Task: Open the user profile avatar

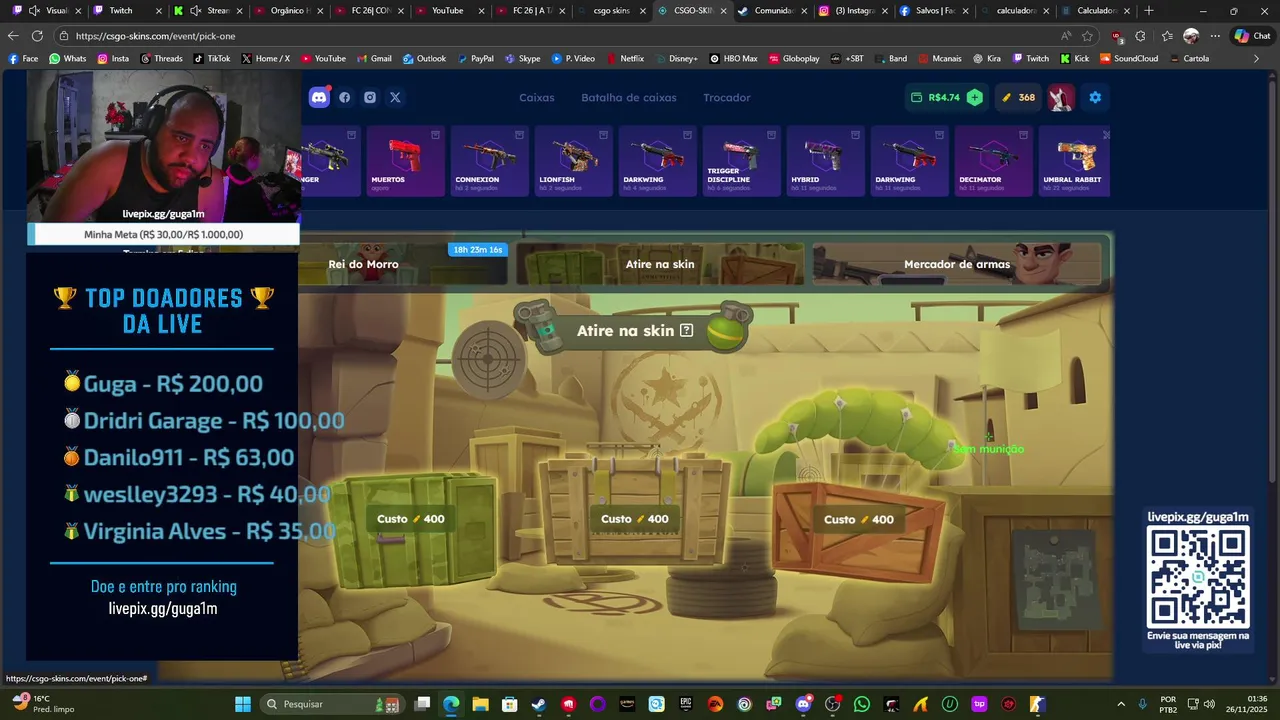Action: (1061, 97)
